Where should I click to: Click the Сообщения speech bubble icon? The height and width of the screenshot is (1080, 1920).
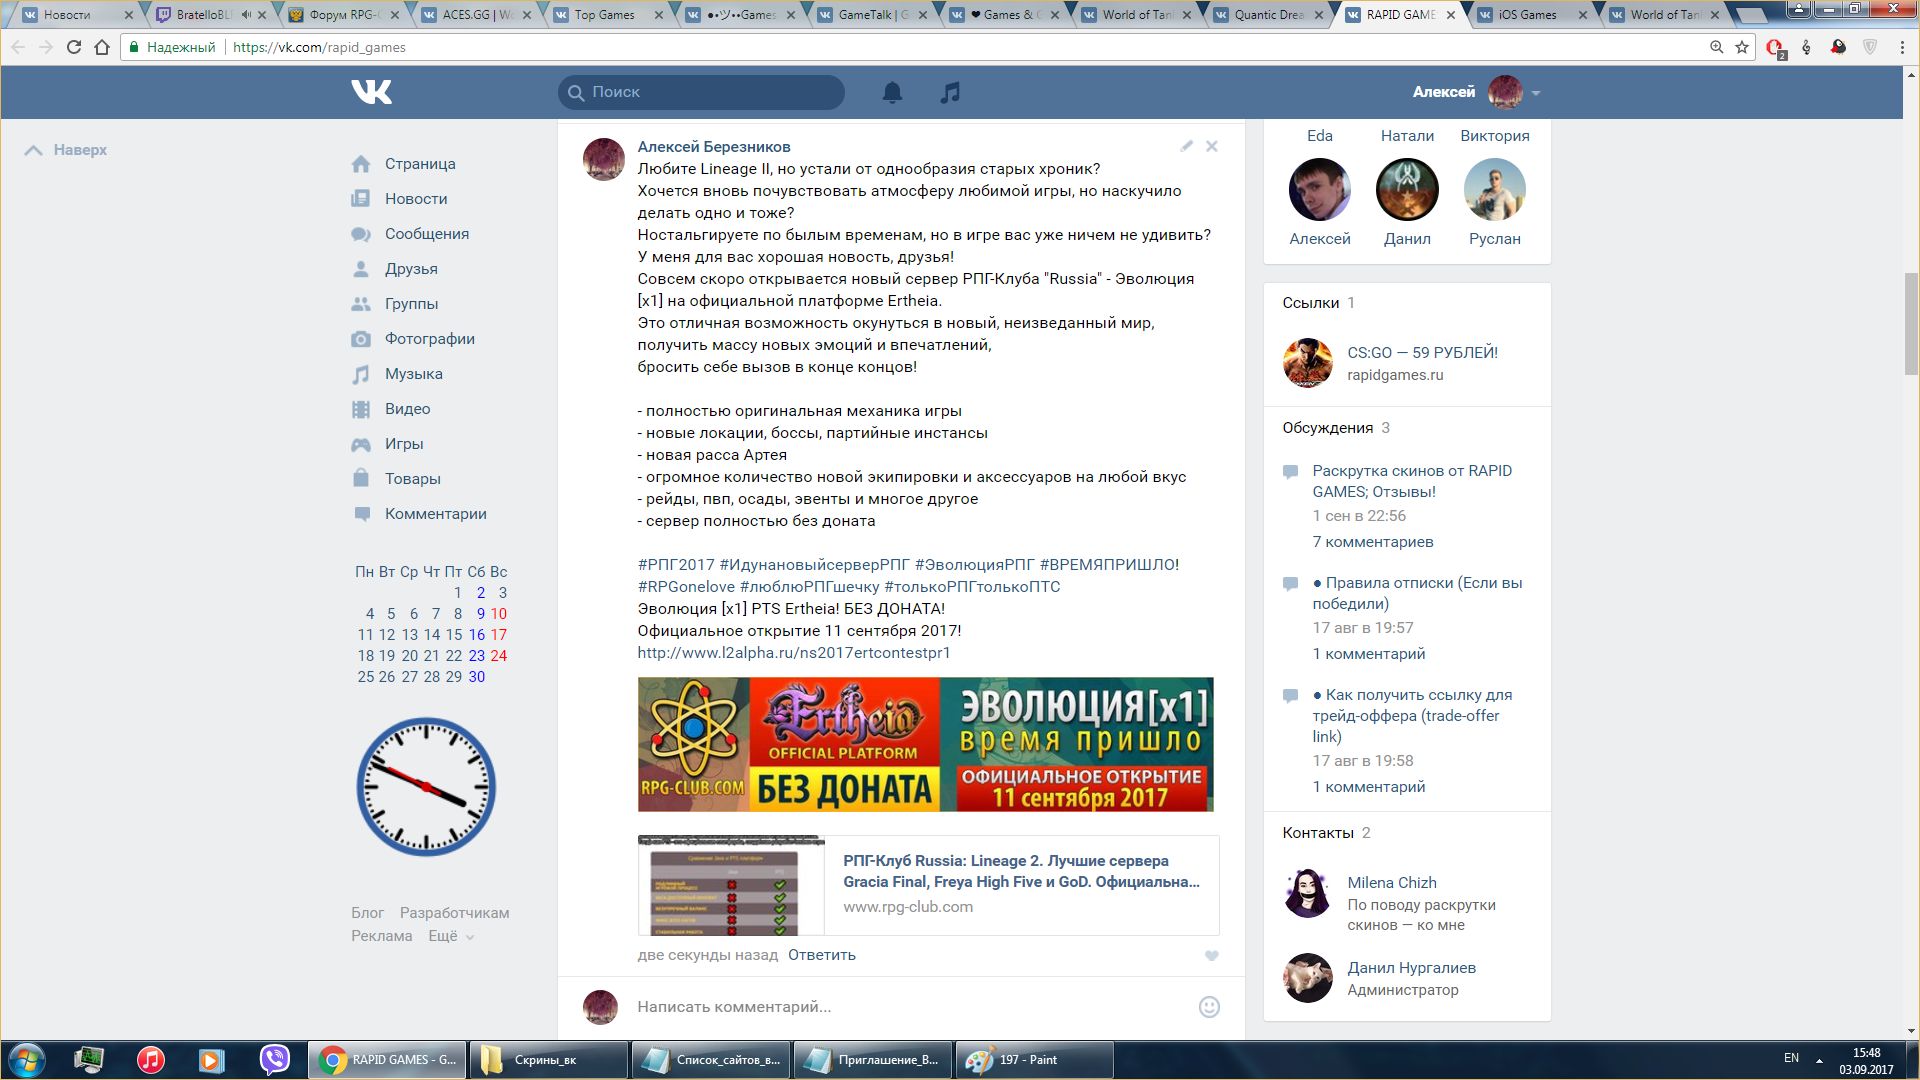(361, 234)
